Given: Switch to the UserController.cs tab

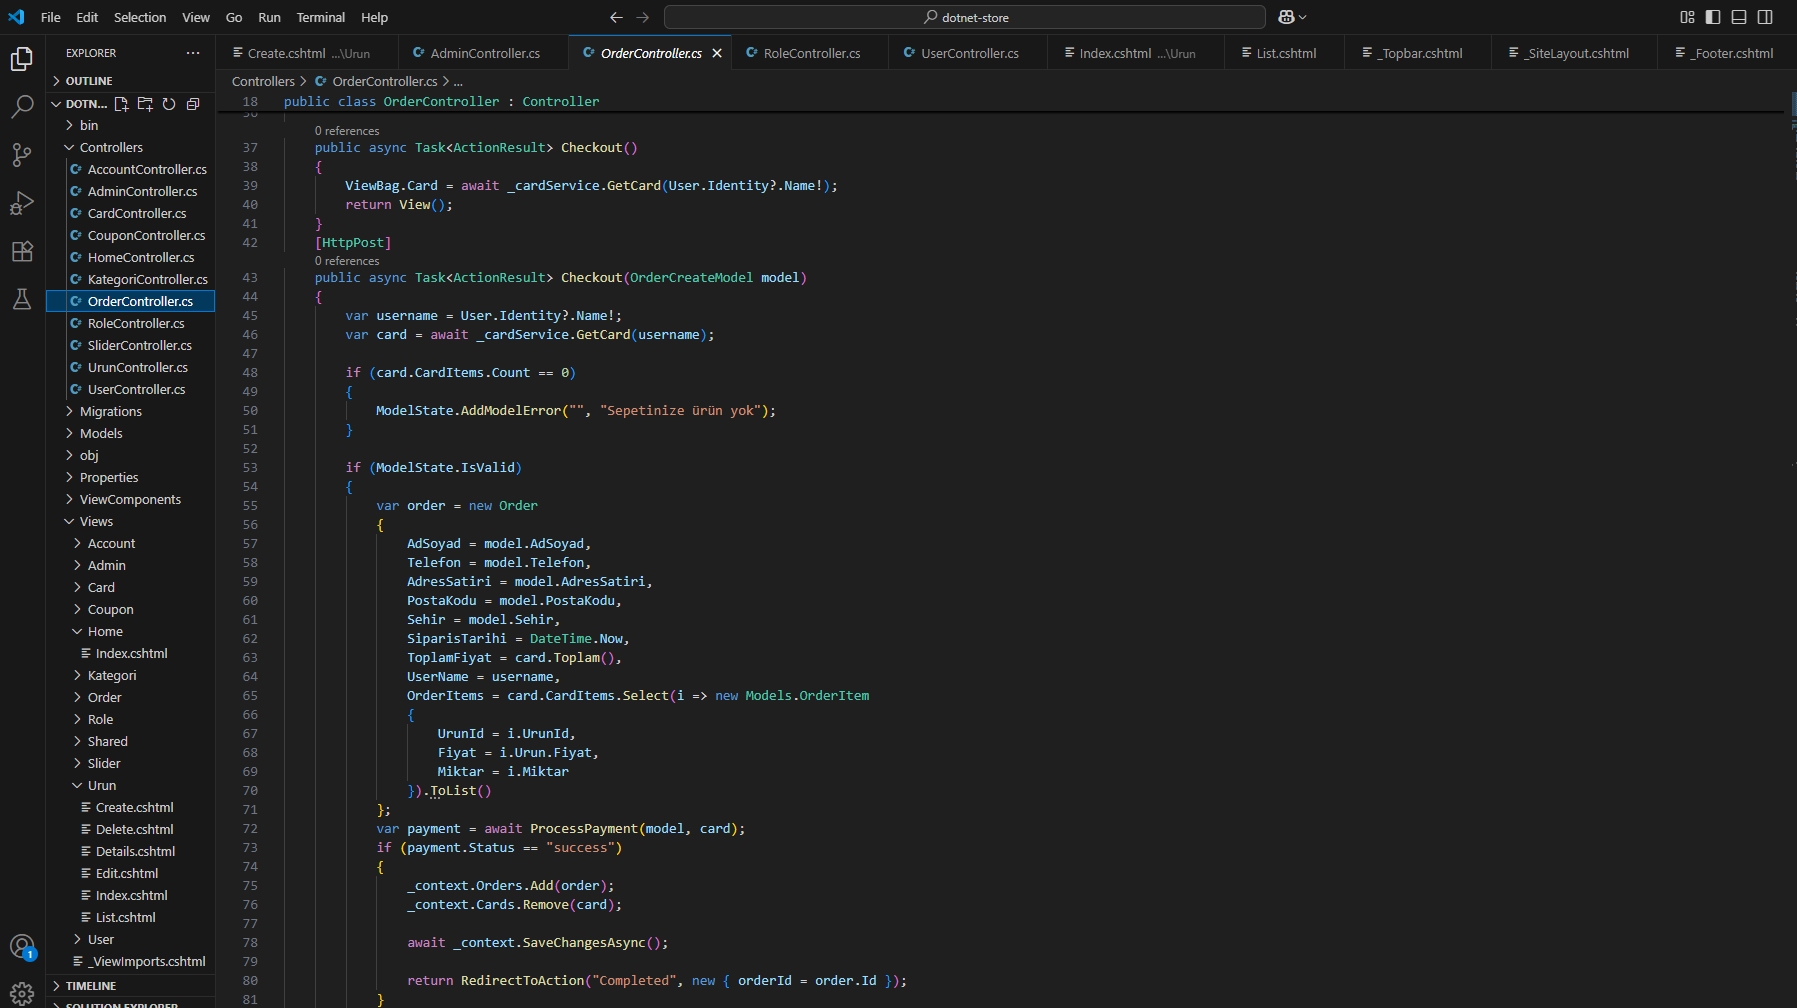Looking at the screenshot, I should (968, 53).
